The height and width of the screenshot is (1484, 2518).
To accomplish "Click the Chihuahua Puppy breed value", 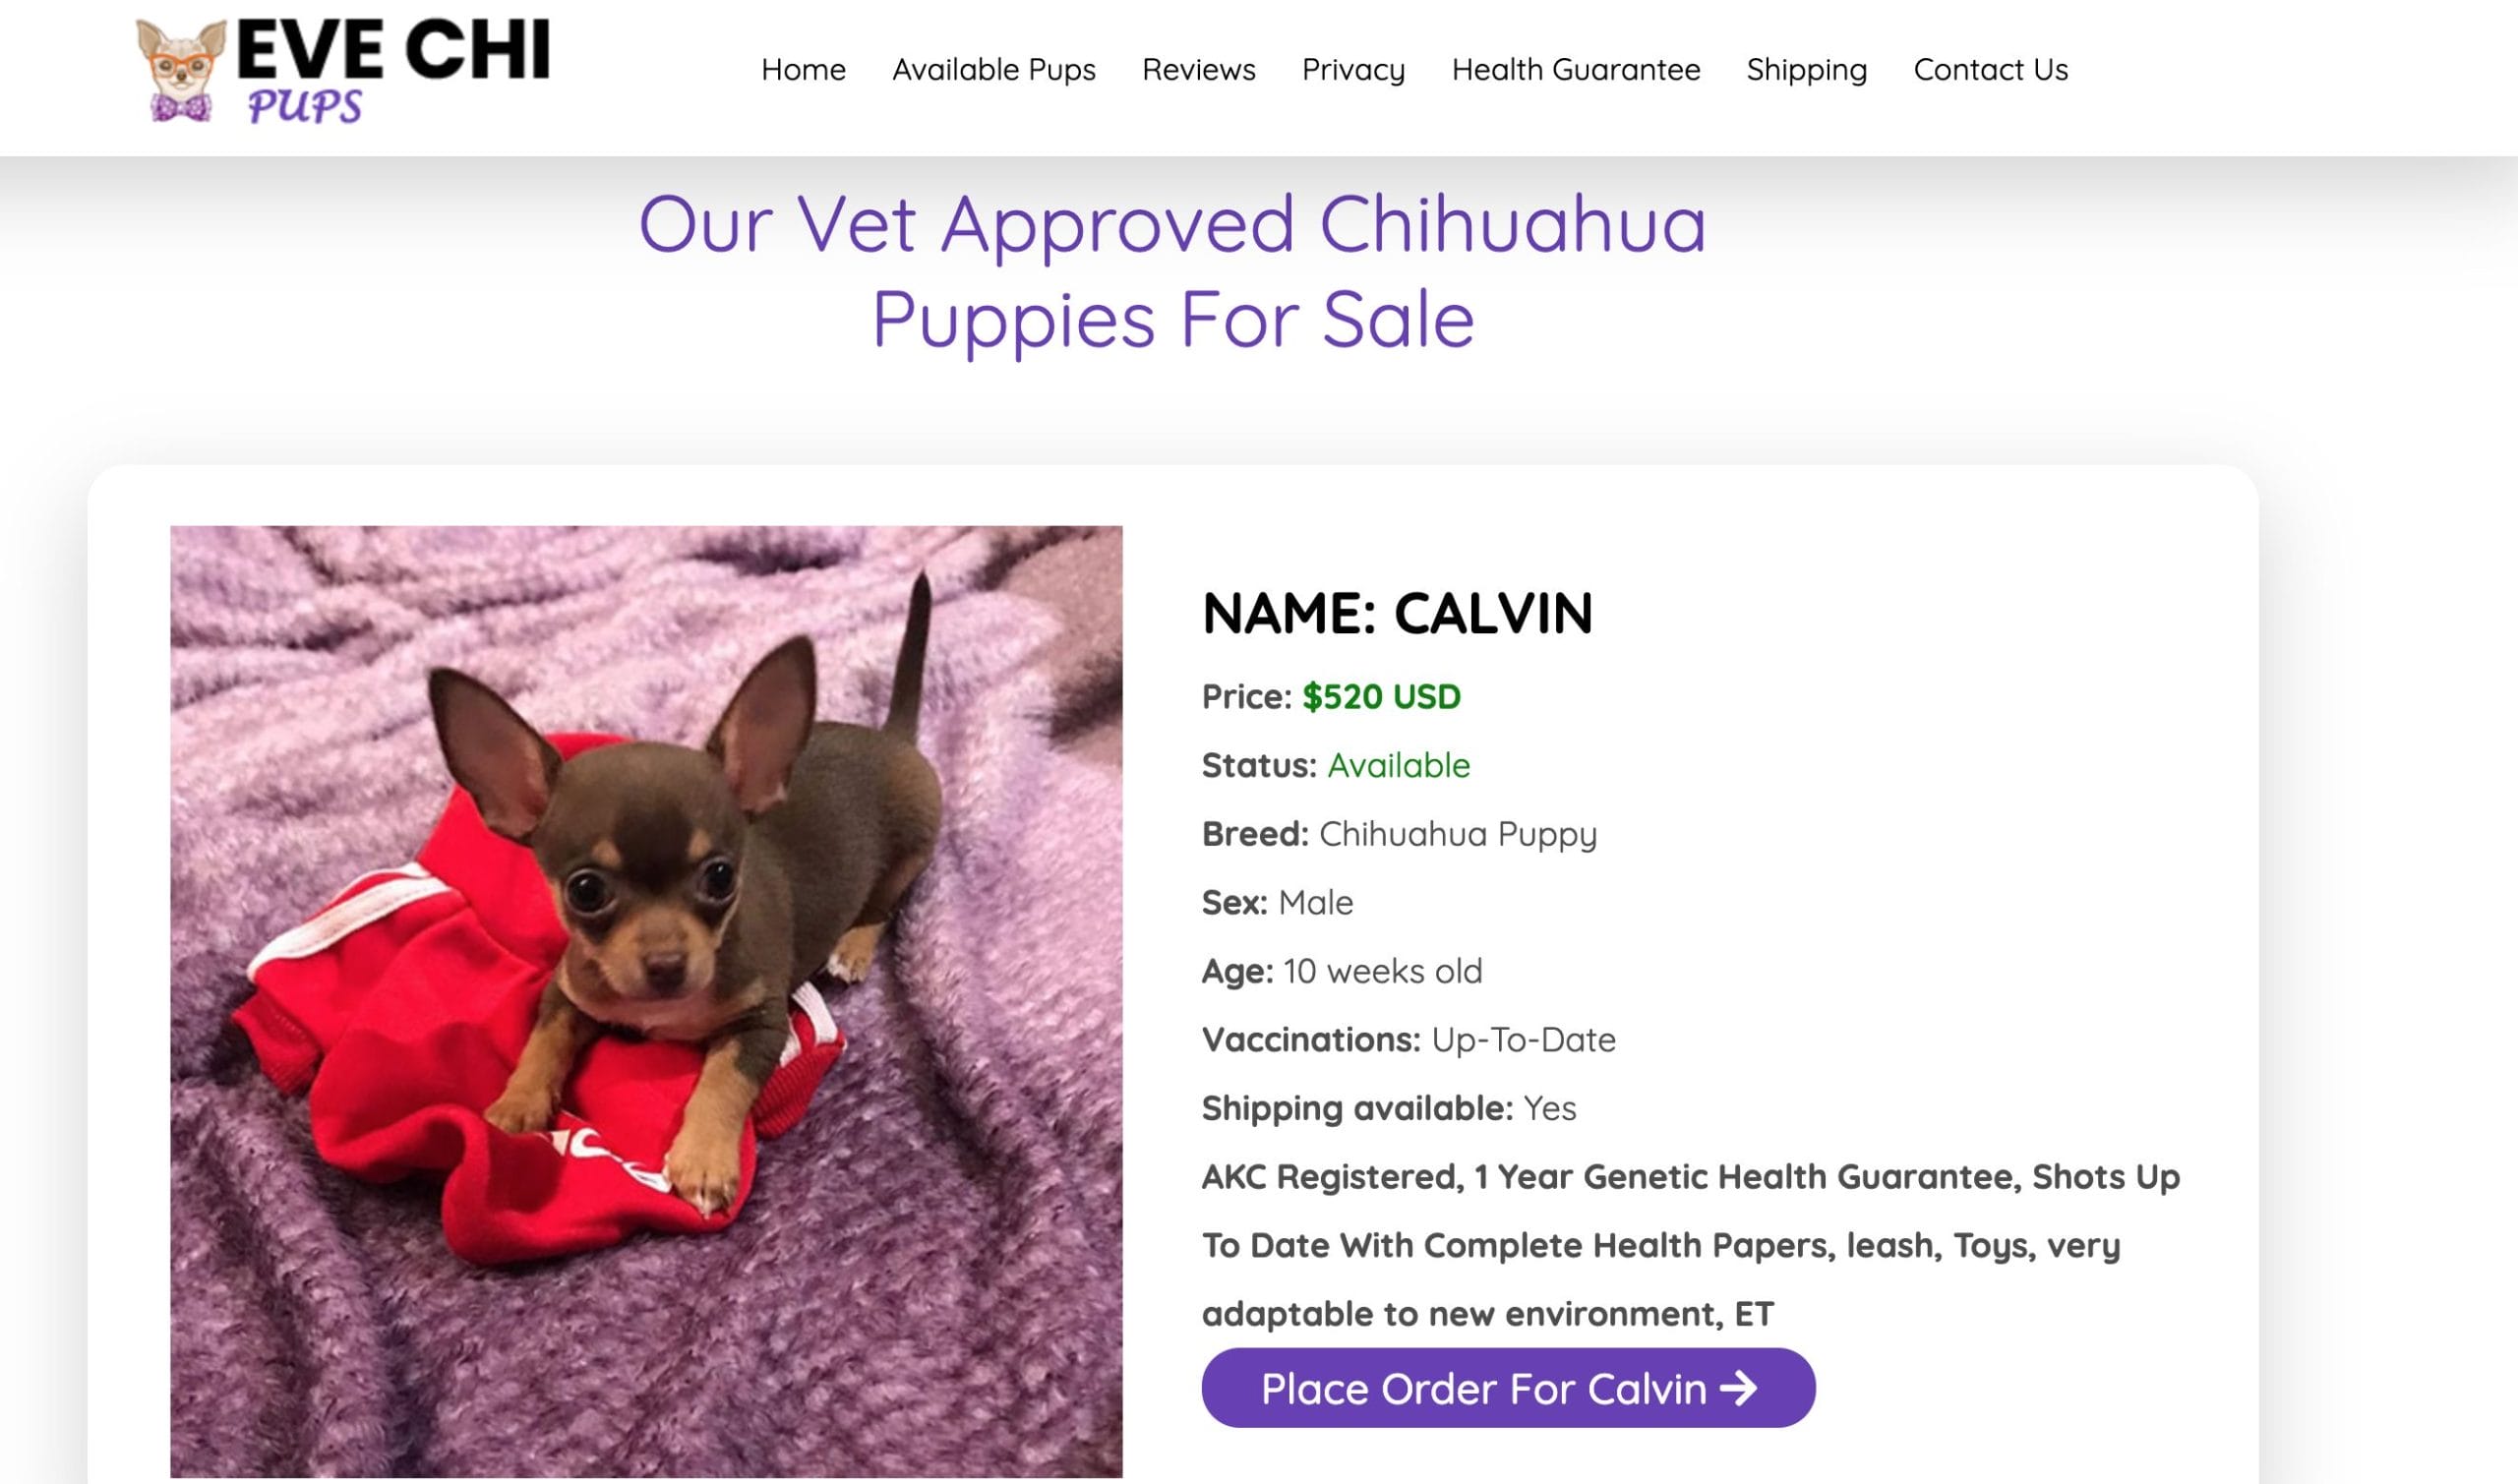I will point(1457,834).
